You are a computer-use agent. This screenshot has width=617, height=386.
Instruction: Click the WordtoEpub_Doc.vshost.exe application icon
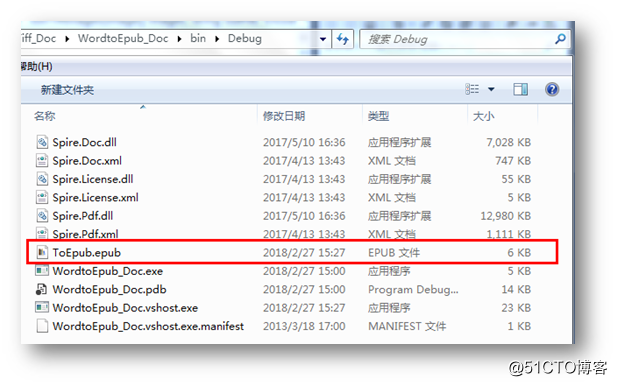coord(42,307)
